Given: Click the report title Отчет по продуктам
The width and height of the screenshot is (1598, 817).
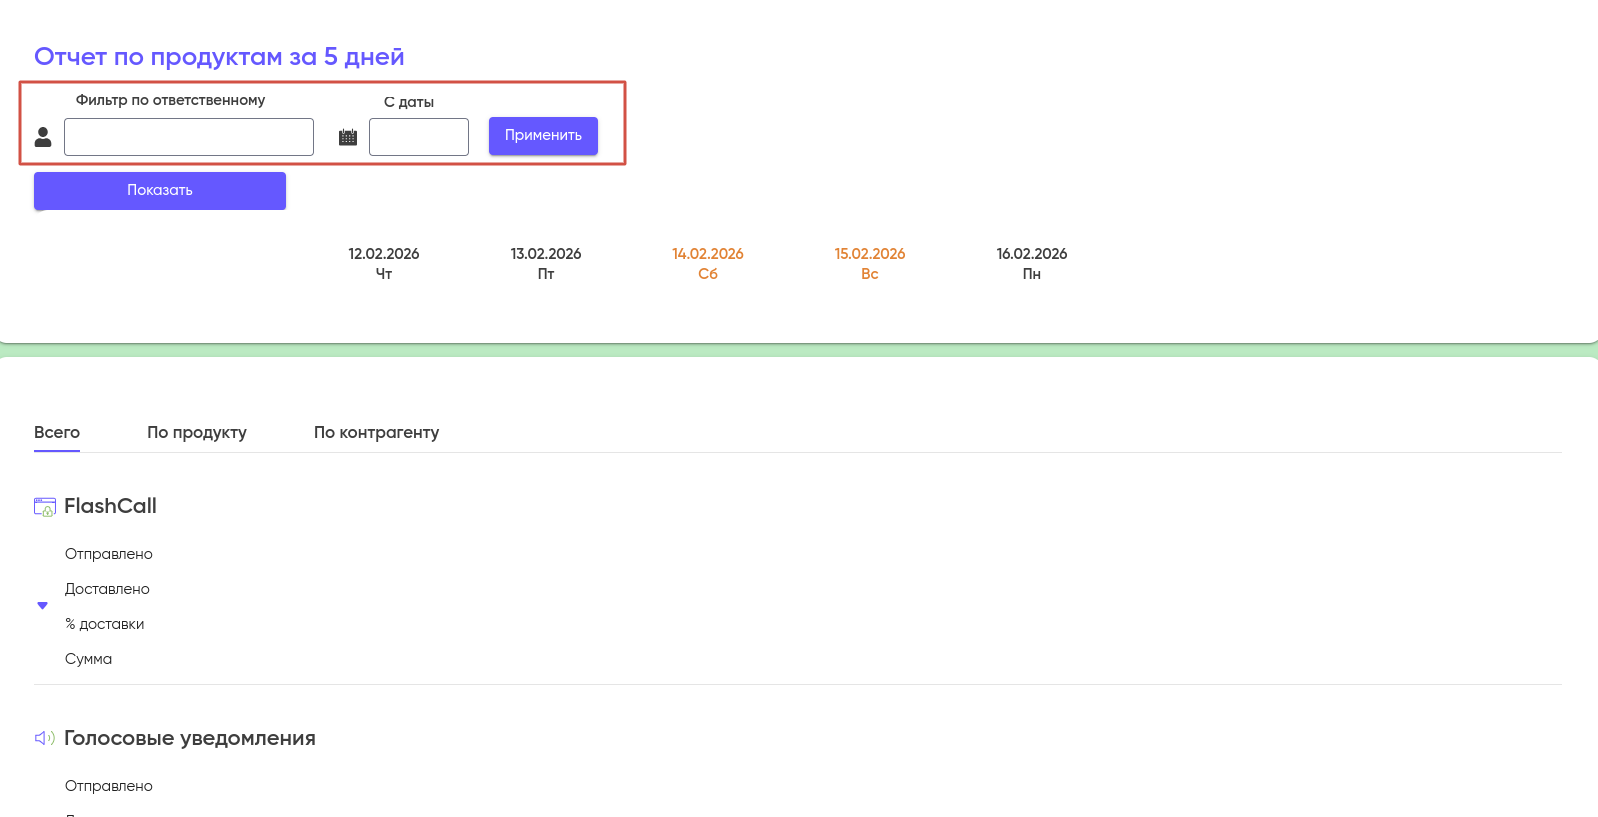Looking at the screenshot, I should pos(219,57).
